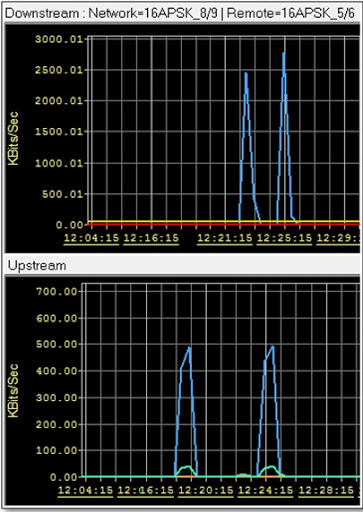The width and height of the screenshot is (363, 512).
Task: Click the Upstream time label 12:28:15
Action: 326,490
